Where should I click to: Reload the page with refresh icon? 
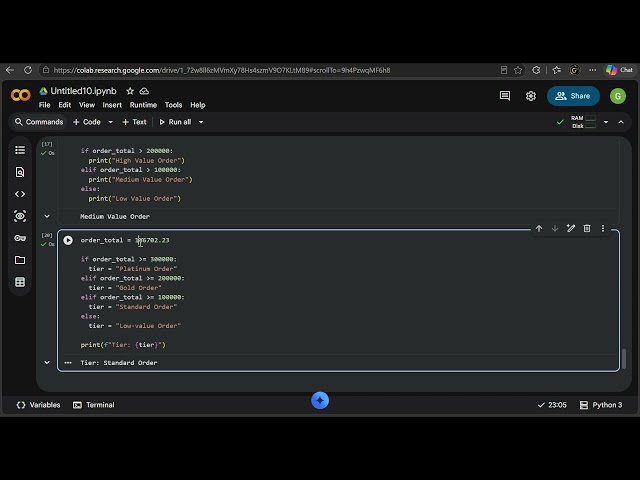28,70
